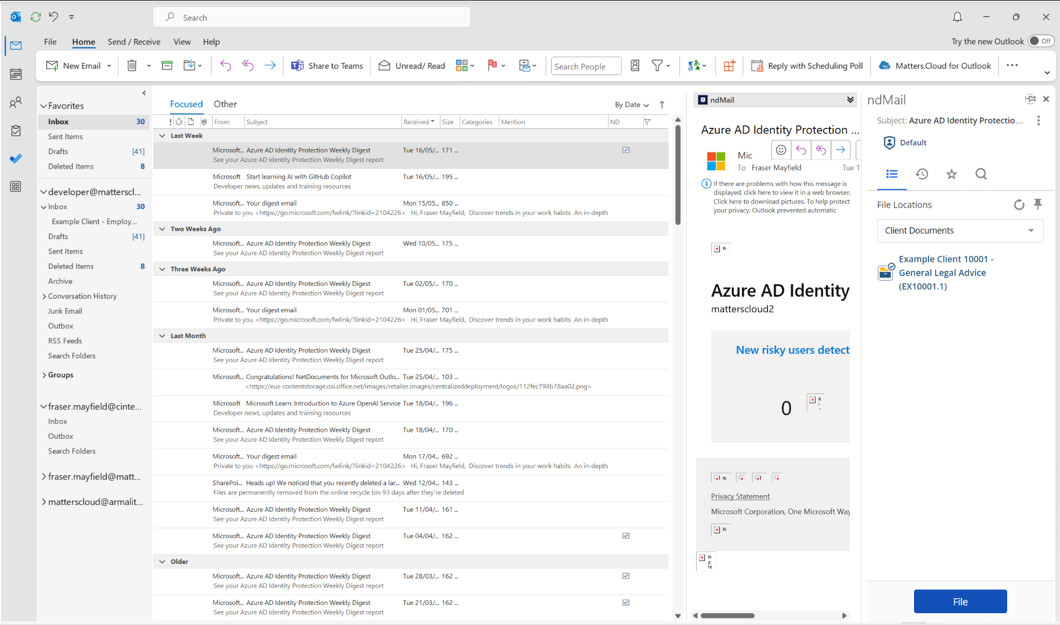The width and height of the screenshot is (1060, 625).
Task: Click the Address Book icon
Action: [635, 66]
